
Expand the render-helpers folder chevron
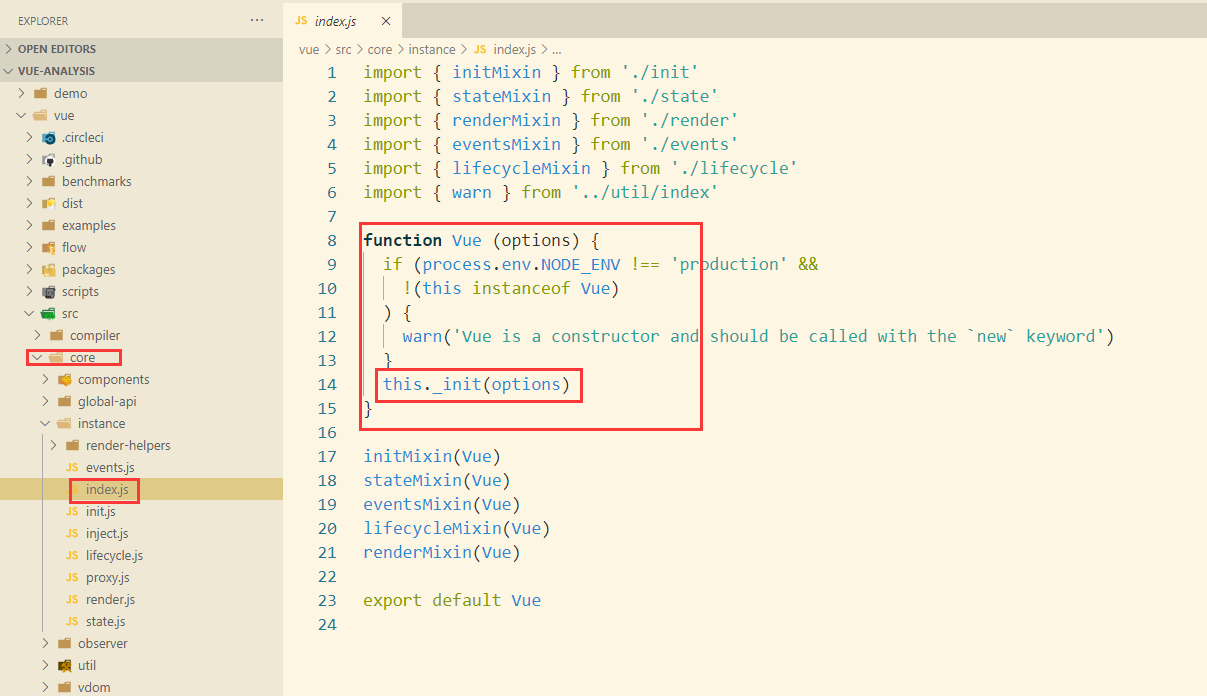[x=54, y=445]
